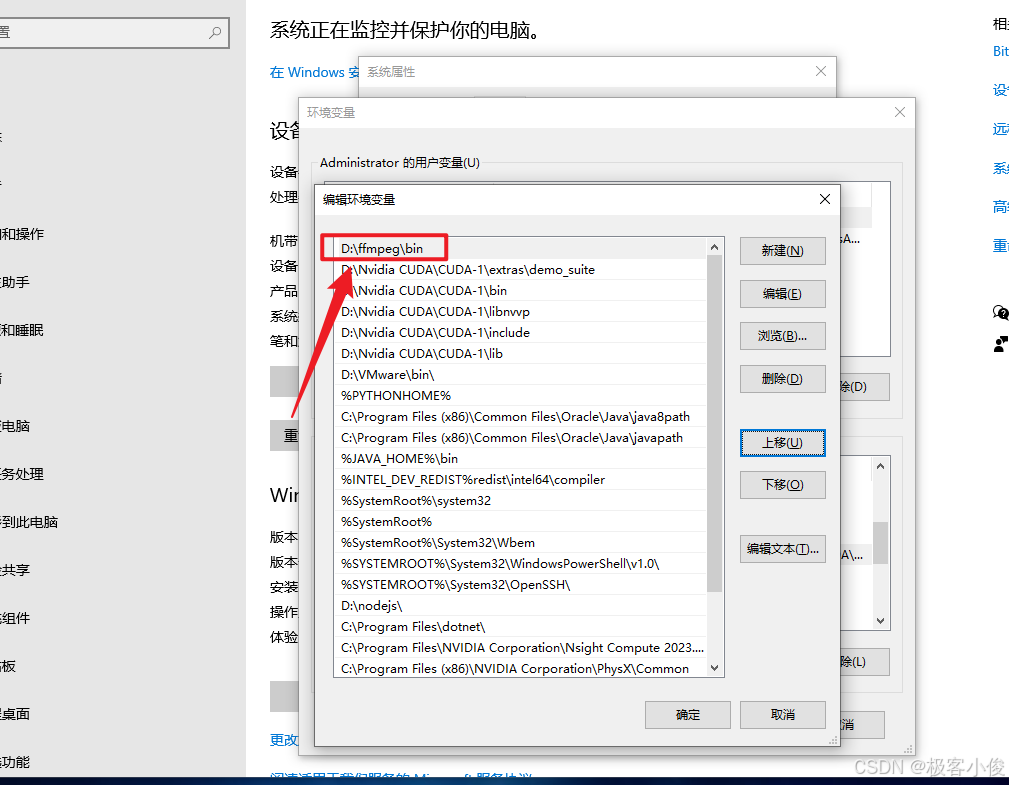Image resolution: width=1009 pixels, height=785 pixels.
Task: Confirm with the 确定 button
Action: [688, 715]
